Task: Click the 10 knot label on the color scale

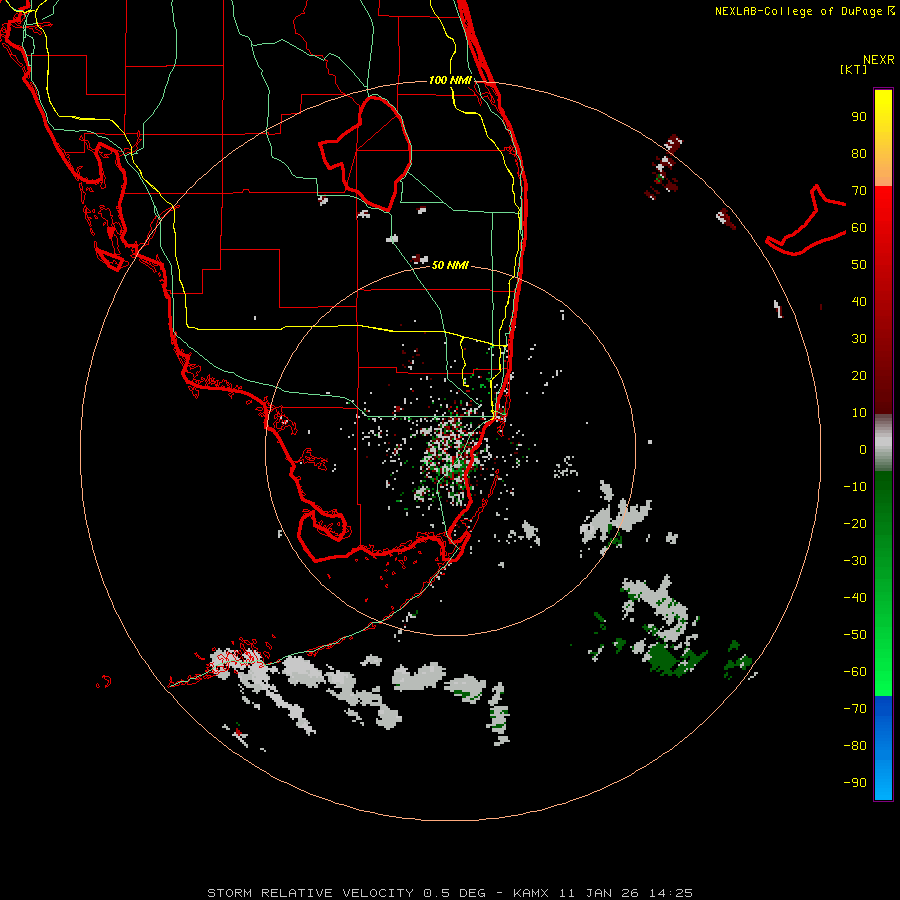Action: point(859,413)
